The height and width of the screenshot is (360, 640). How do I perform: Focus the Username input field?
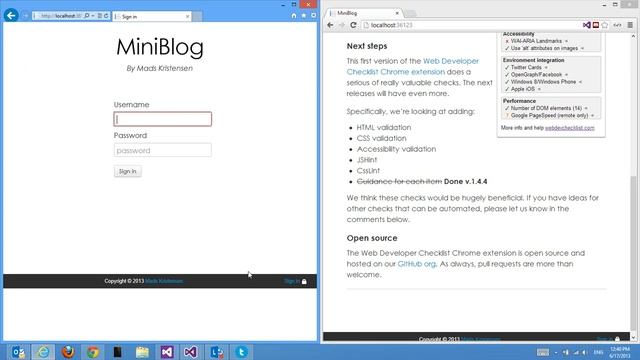(x=162, y=119)
